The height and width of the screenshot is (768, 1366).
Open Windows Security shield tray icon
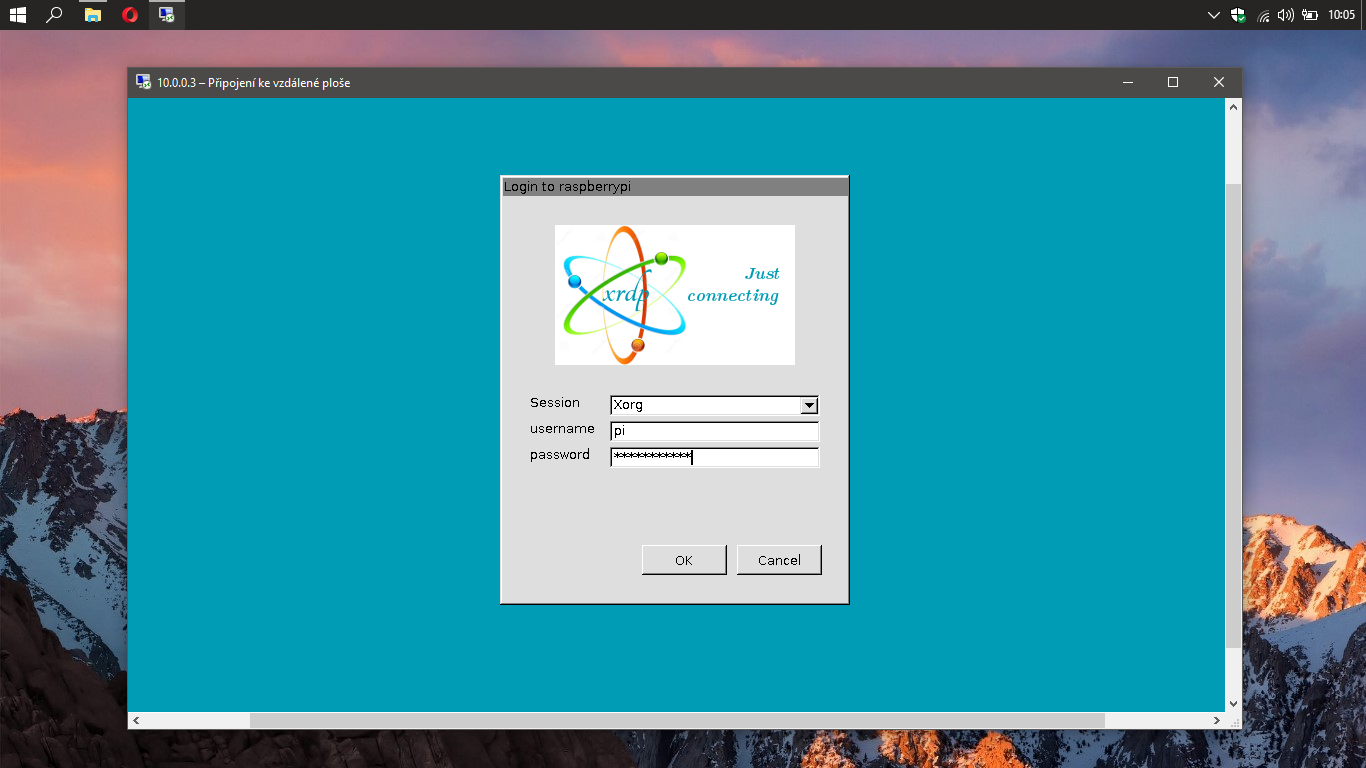coord(1238,15)
